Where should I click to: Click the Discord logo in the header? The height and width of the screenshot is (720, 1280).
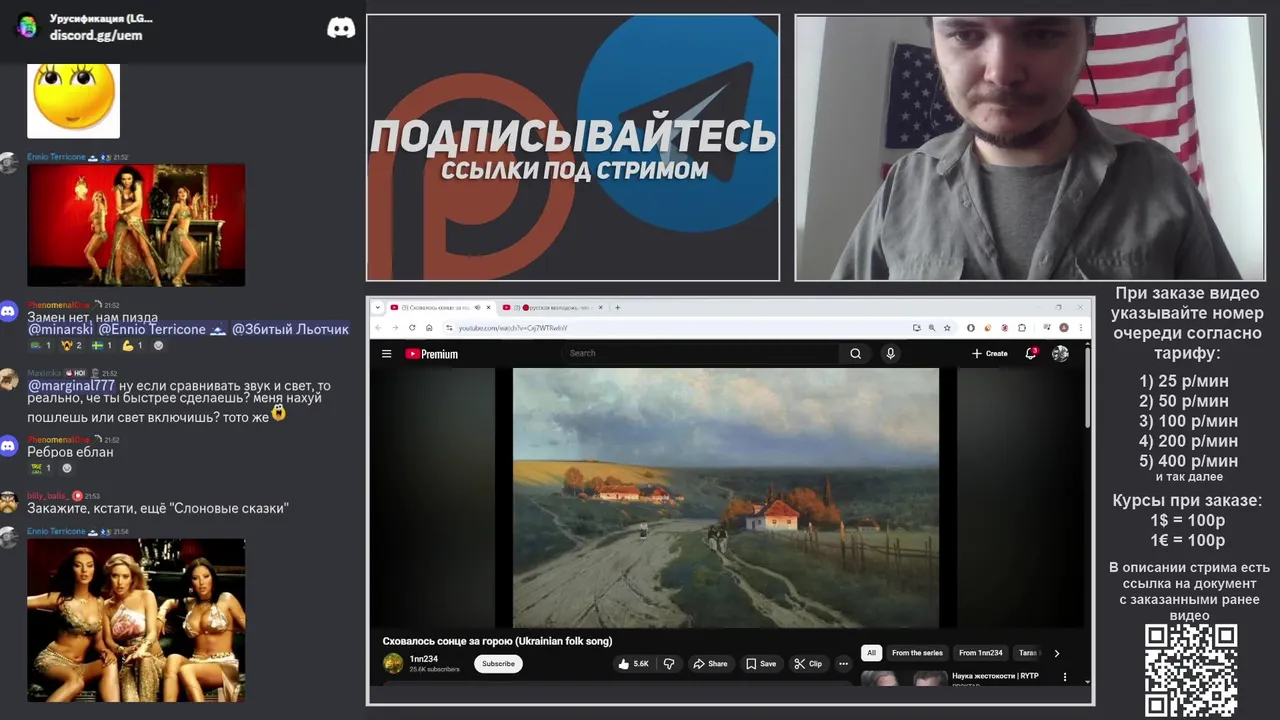(x=341, y=27)
